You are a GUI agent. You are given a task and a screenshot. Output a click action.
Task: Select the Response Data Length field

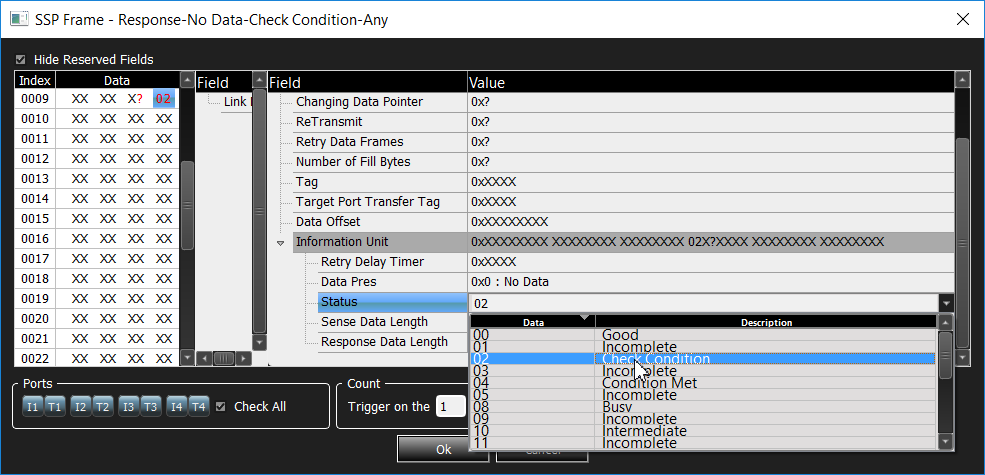click(393, 342)
